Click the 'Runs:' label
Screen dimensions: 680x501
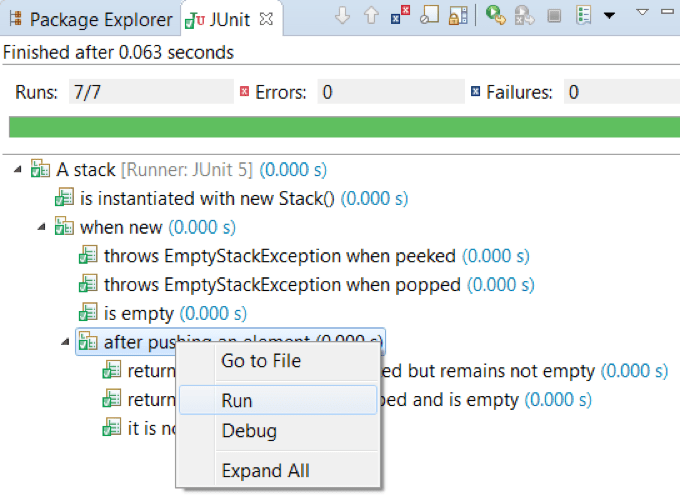click(36, 92)
